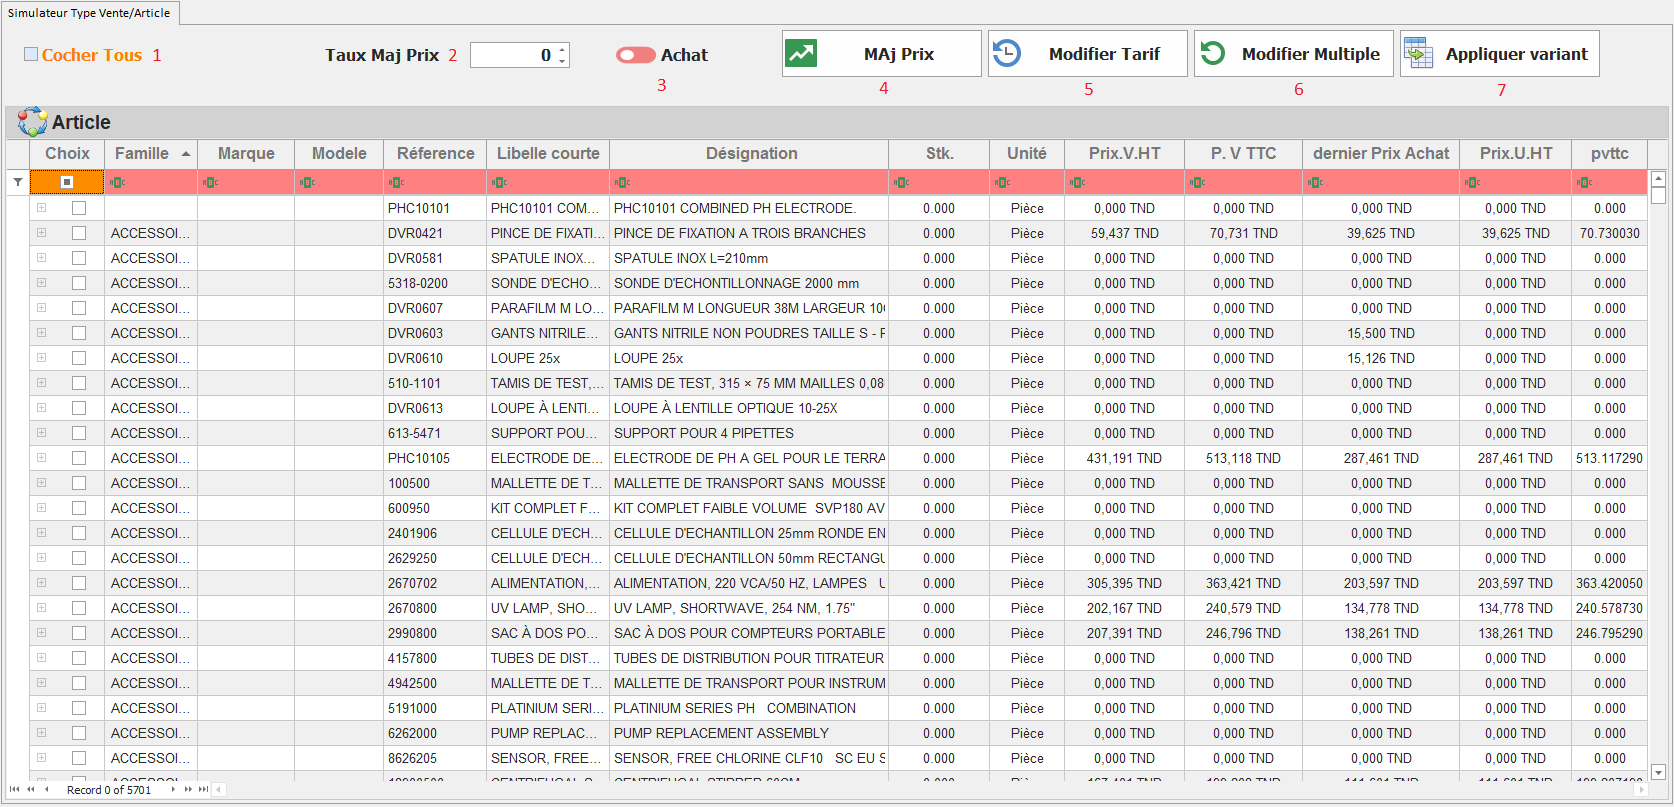
Task: Click the Modifier Tarif clock icon
Action: (1007, 53)
